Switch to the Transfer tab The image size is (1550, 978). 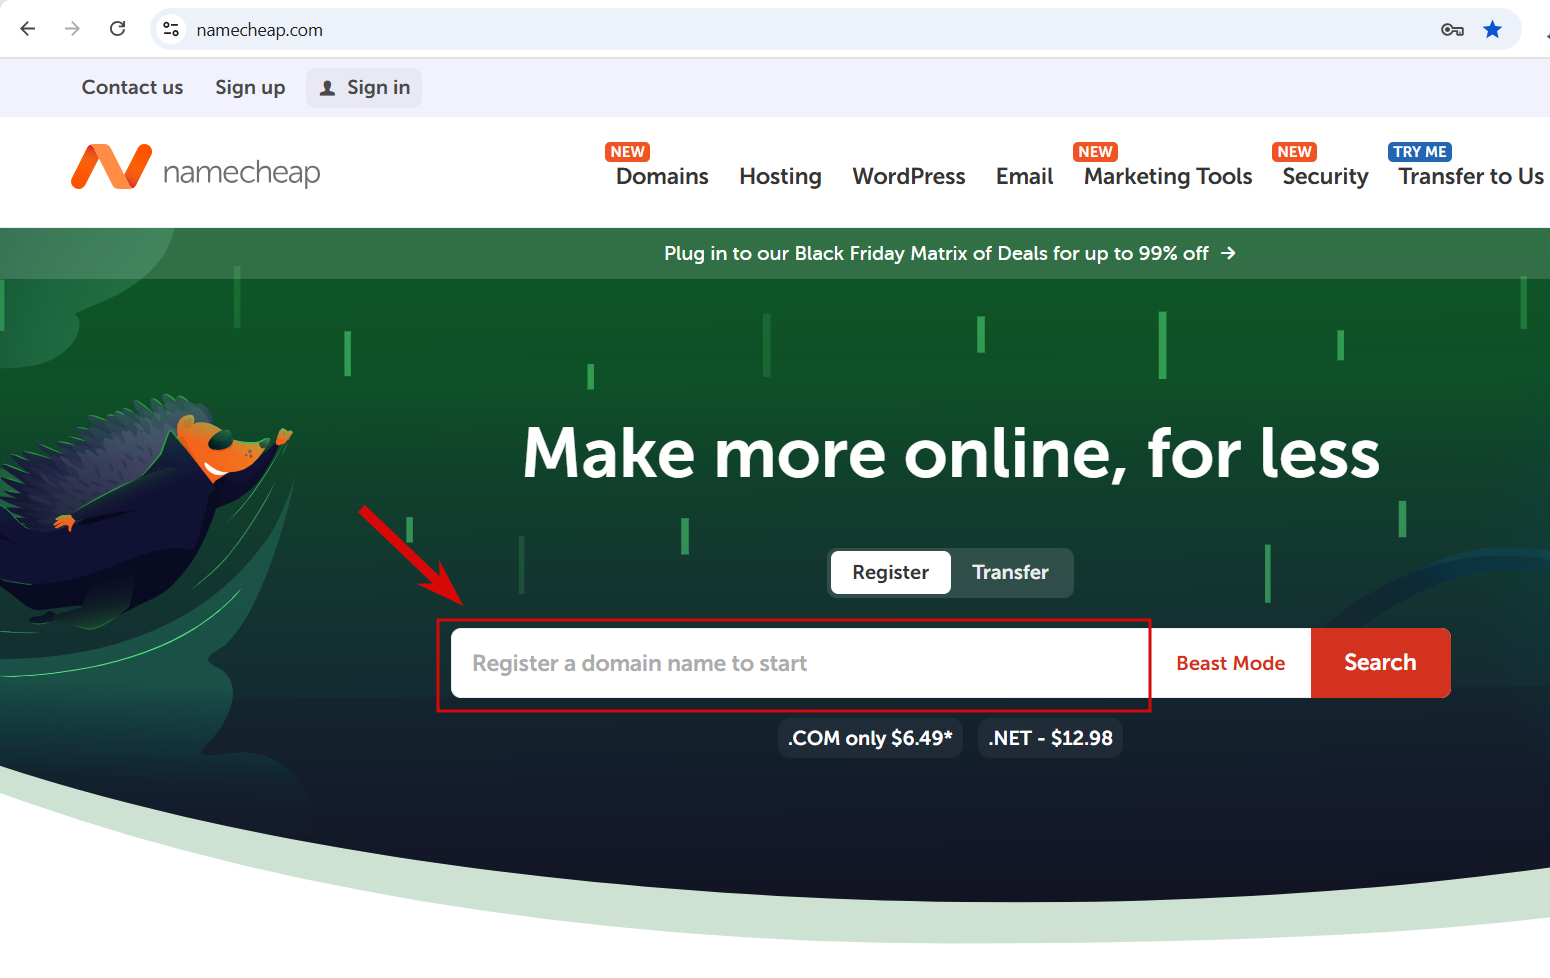click(x=1010, y=572)
